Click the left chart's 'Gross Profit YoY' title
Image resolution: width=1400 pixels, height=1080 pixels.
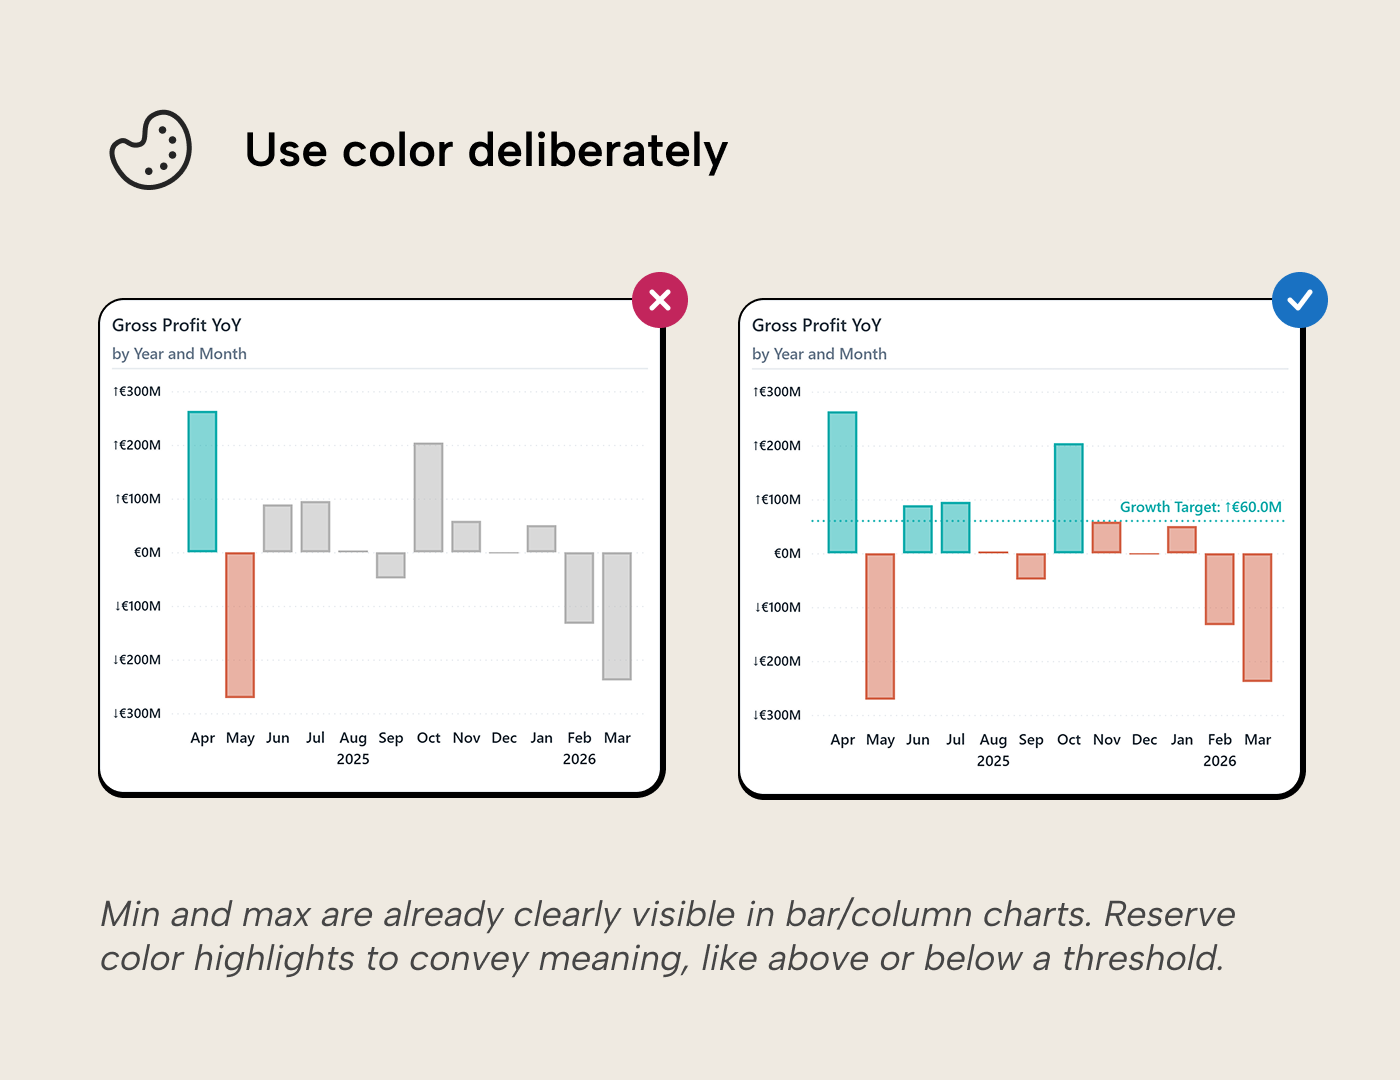(177, 325)
